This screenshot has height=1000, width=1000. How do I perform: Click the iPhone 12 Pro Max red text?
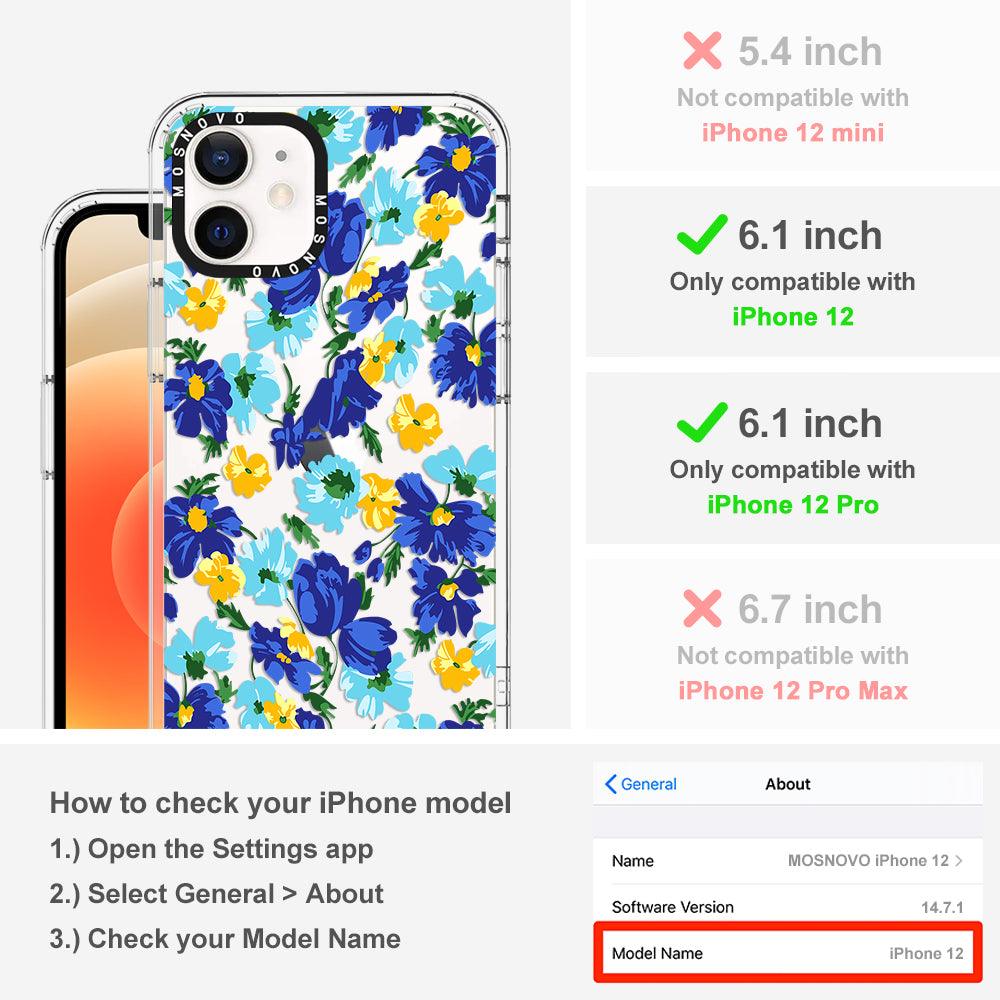click(793, 690)
